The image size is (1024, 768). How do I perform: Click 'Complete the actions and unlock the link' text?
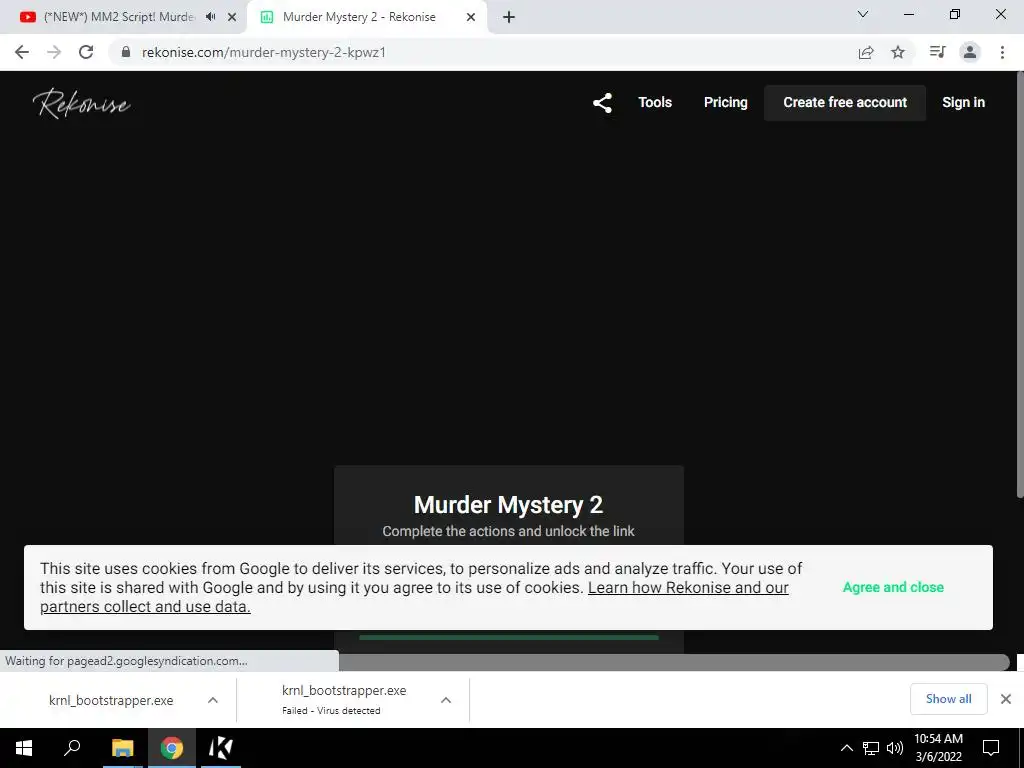[x=508, y=532]
